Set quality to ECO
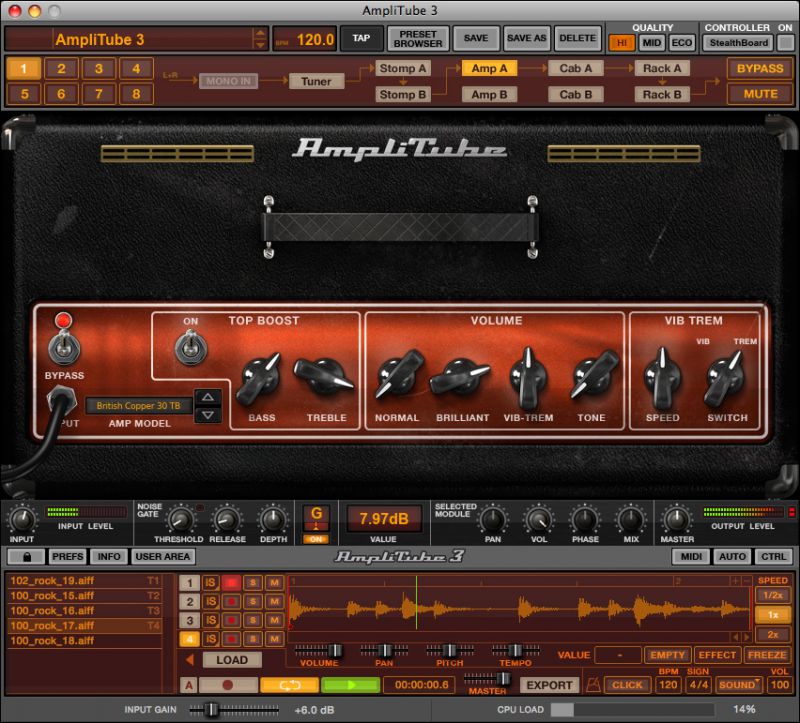Image resolution: width=800 pixels, height=723 pixels. click(681, 43)
